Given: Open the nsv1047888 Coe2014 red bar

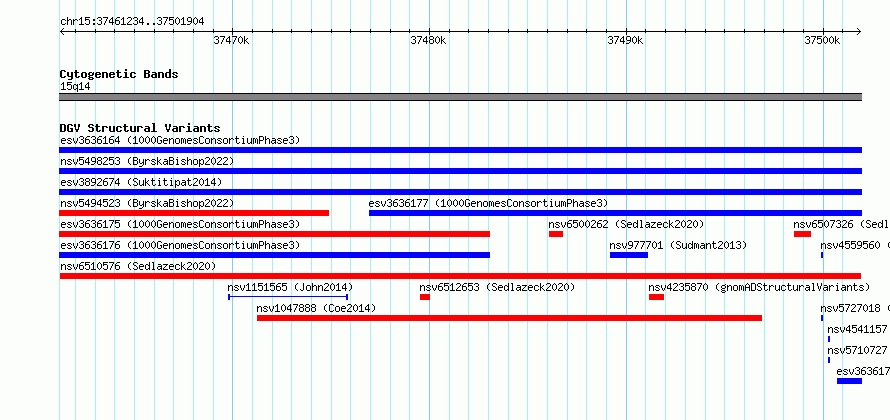Looking at the screenshot, I should point(509,318).
